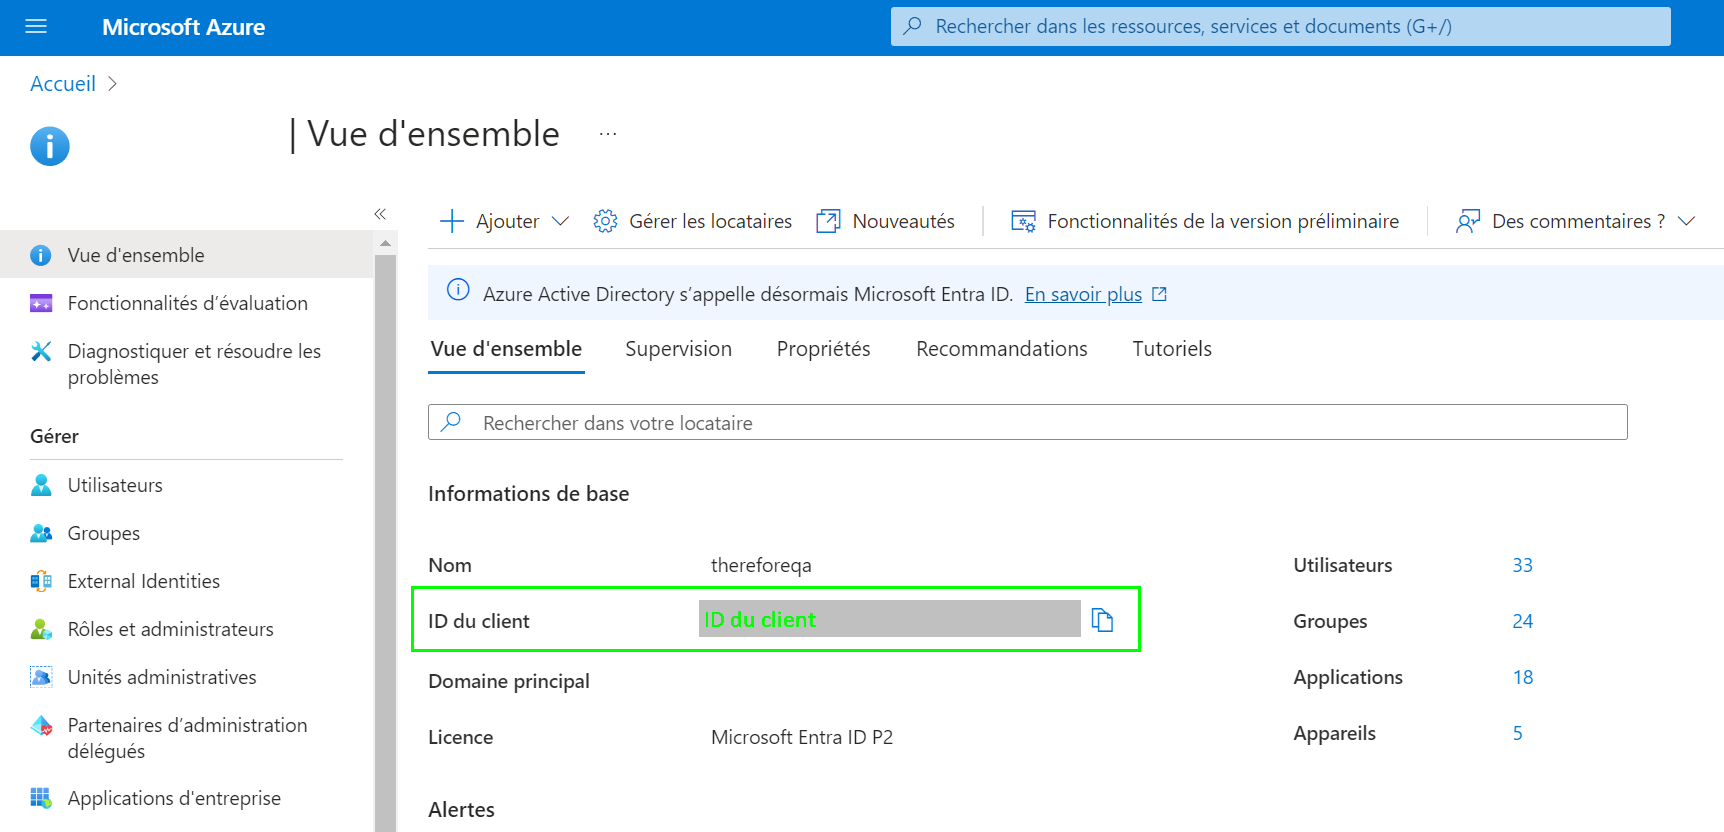Click the Nouveautés external link icon
The image size is (1724, 832).
tap(828, 221)
